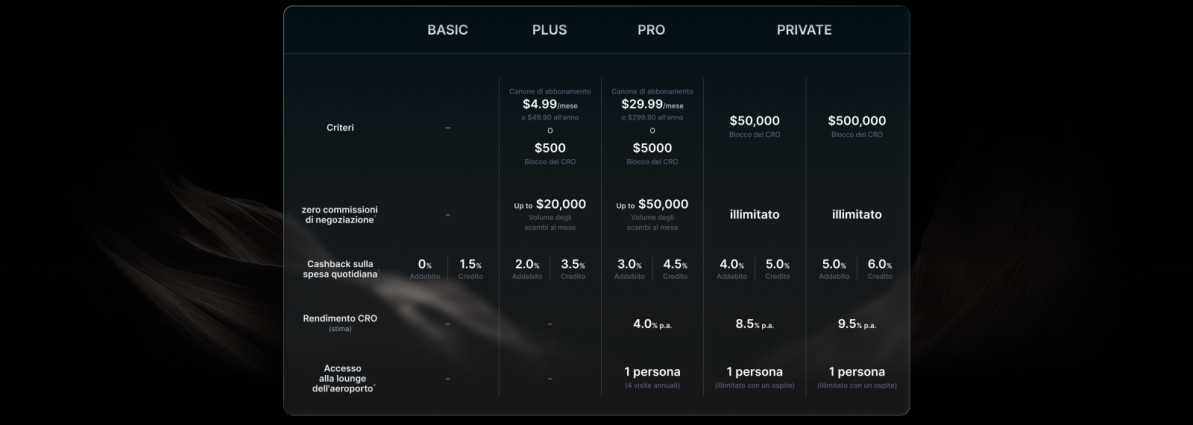Click the Up to $50,000 trading volume
The image size is (1193, 425).
[x=652, y=205]
